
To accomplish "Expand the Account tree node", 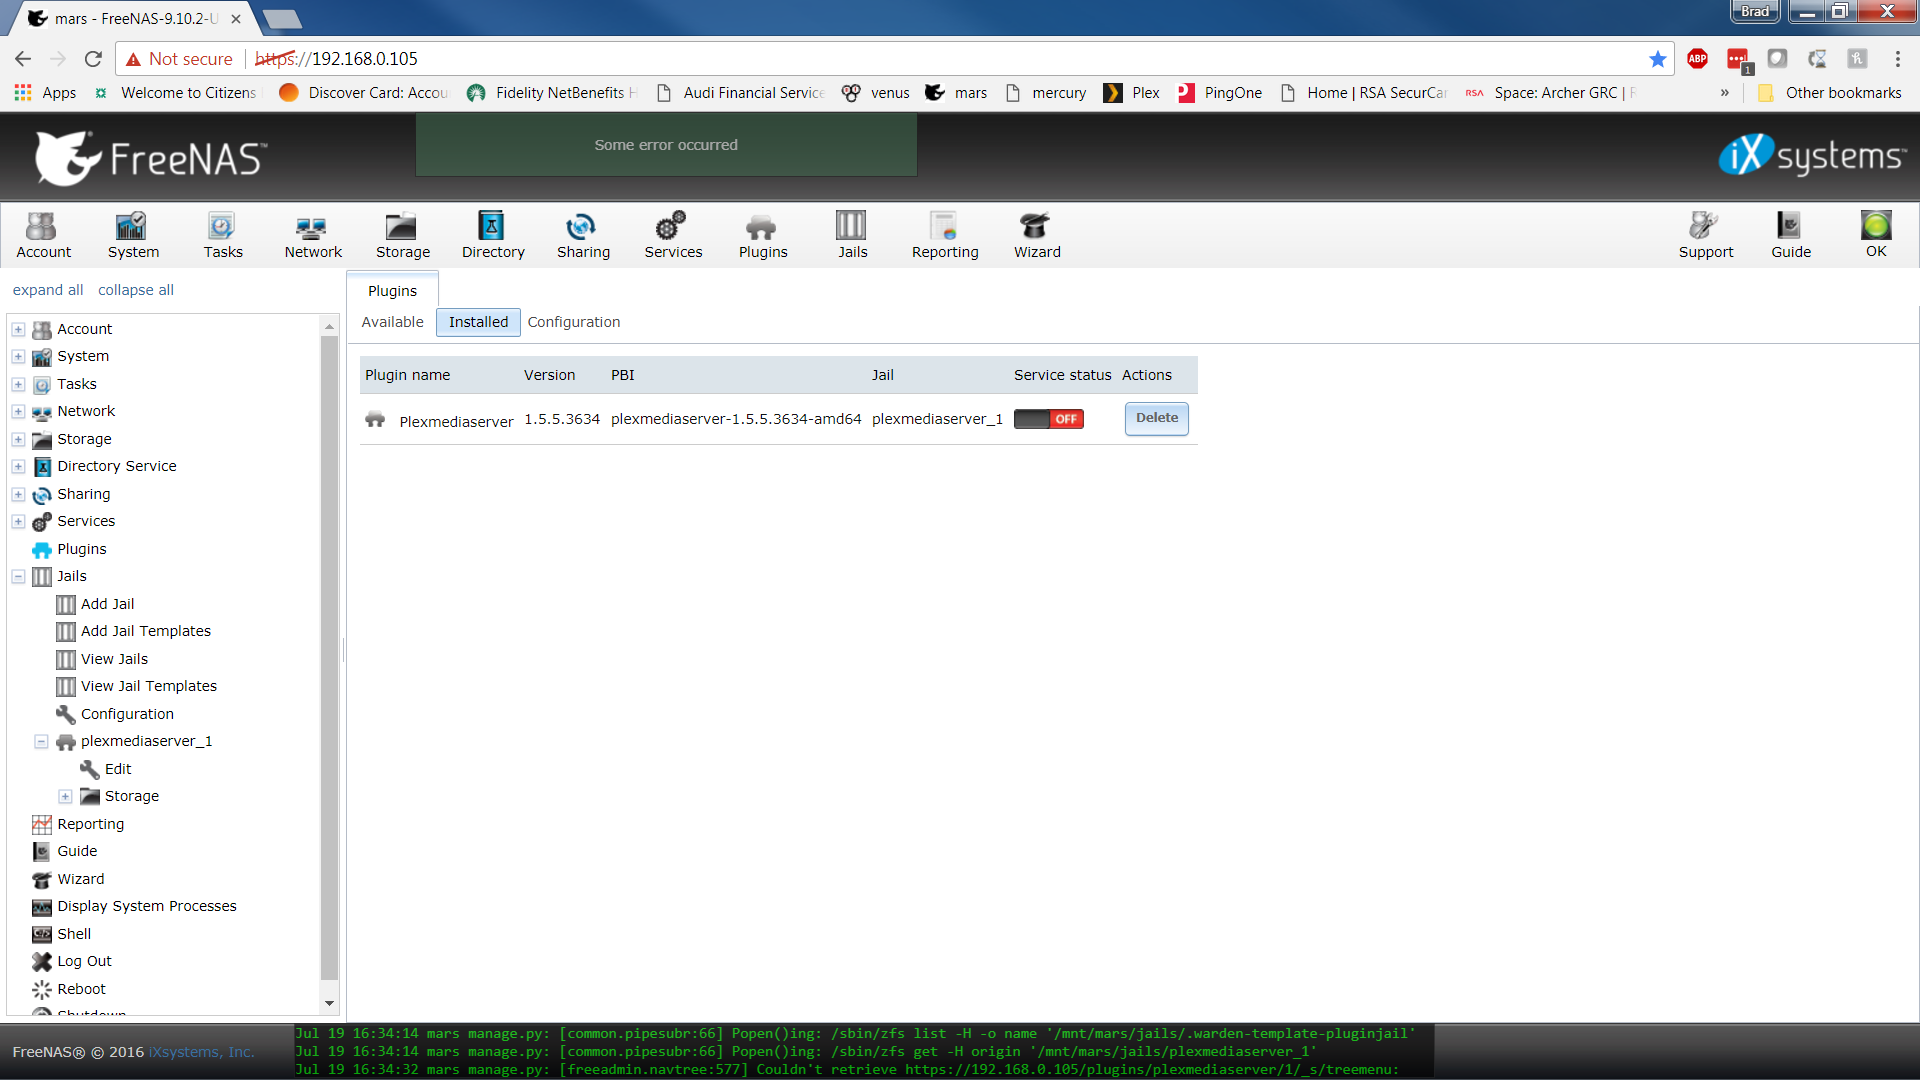I will click(18, 329).
